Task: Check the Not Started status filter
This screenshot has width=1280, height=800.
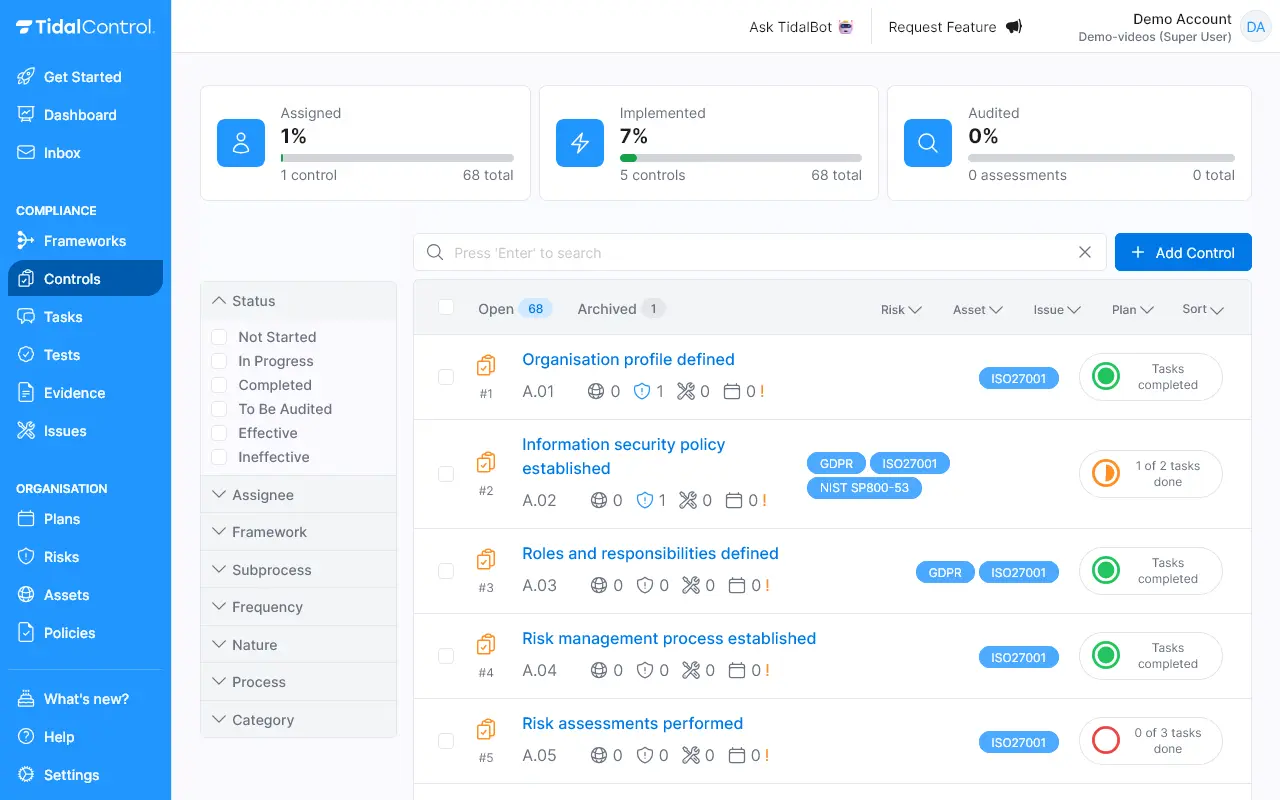Action: 219,337
